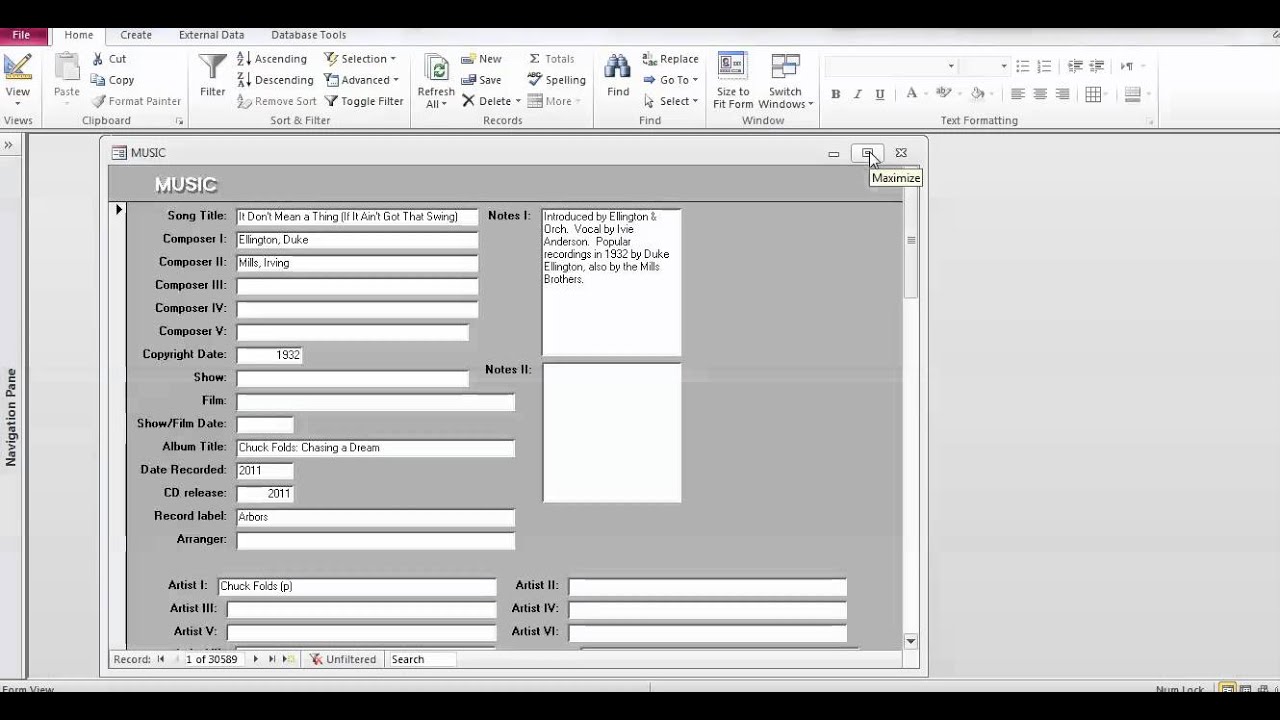The image size is (1280, 720).
Task: Click the gridlines icon
Action: coord(1093,94)
